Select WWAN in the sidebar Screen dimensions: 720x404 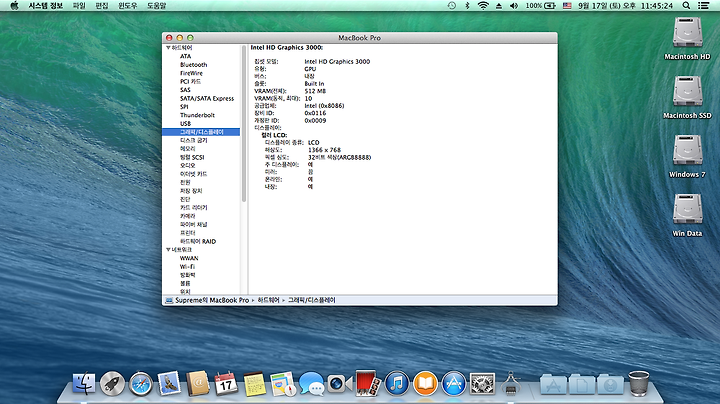pos(189,258)
